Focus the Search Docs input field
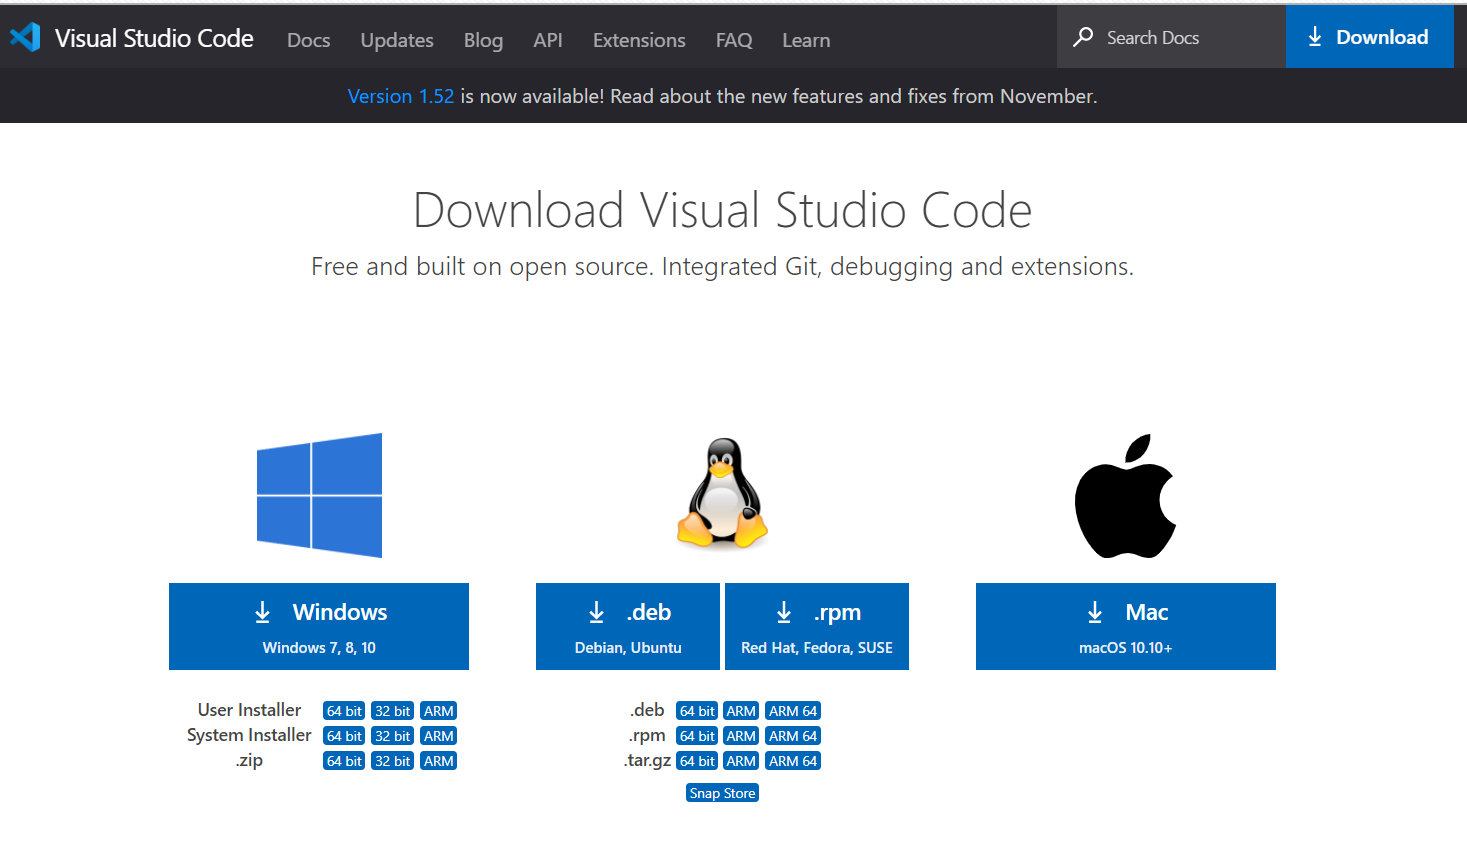Viewport: 1467px width, 862px height. [1171, 37]
